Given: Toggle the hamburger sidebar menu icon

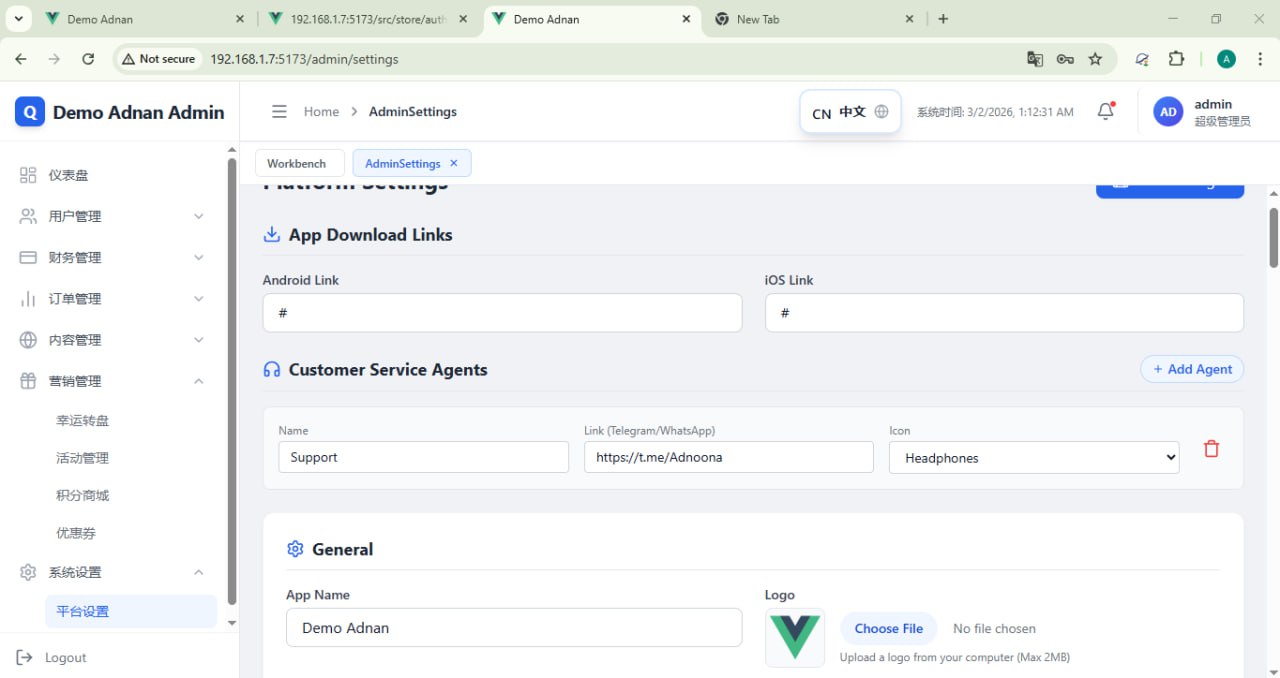Looking at the screenshot, I should [x=279, y=112].
